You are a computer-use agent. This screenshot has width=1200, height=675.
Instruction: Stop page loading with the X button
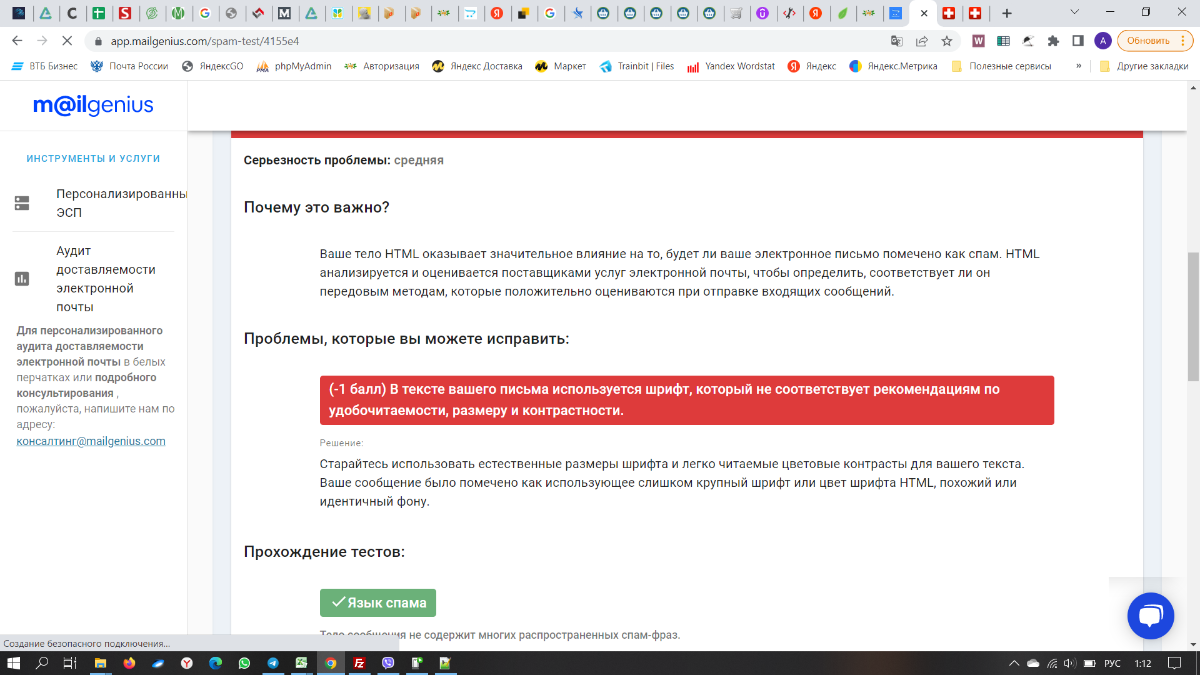67,41
